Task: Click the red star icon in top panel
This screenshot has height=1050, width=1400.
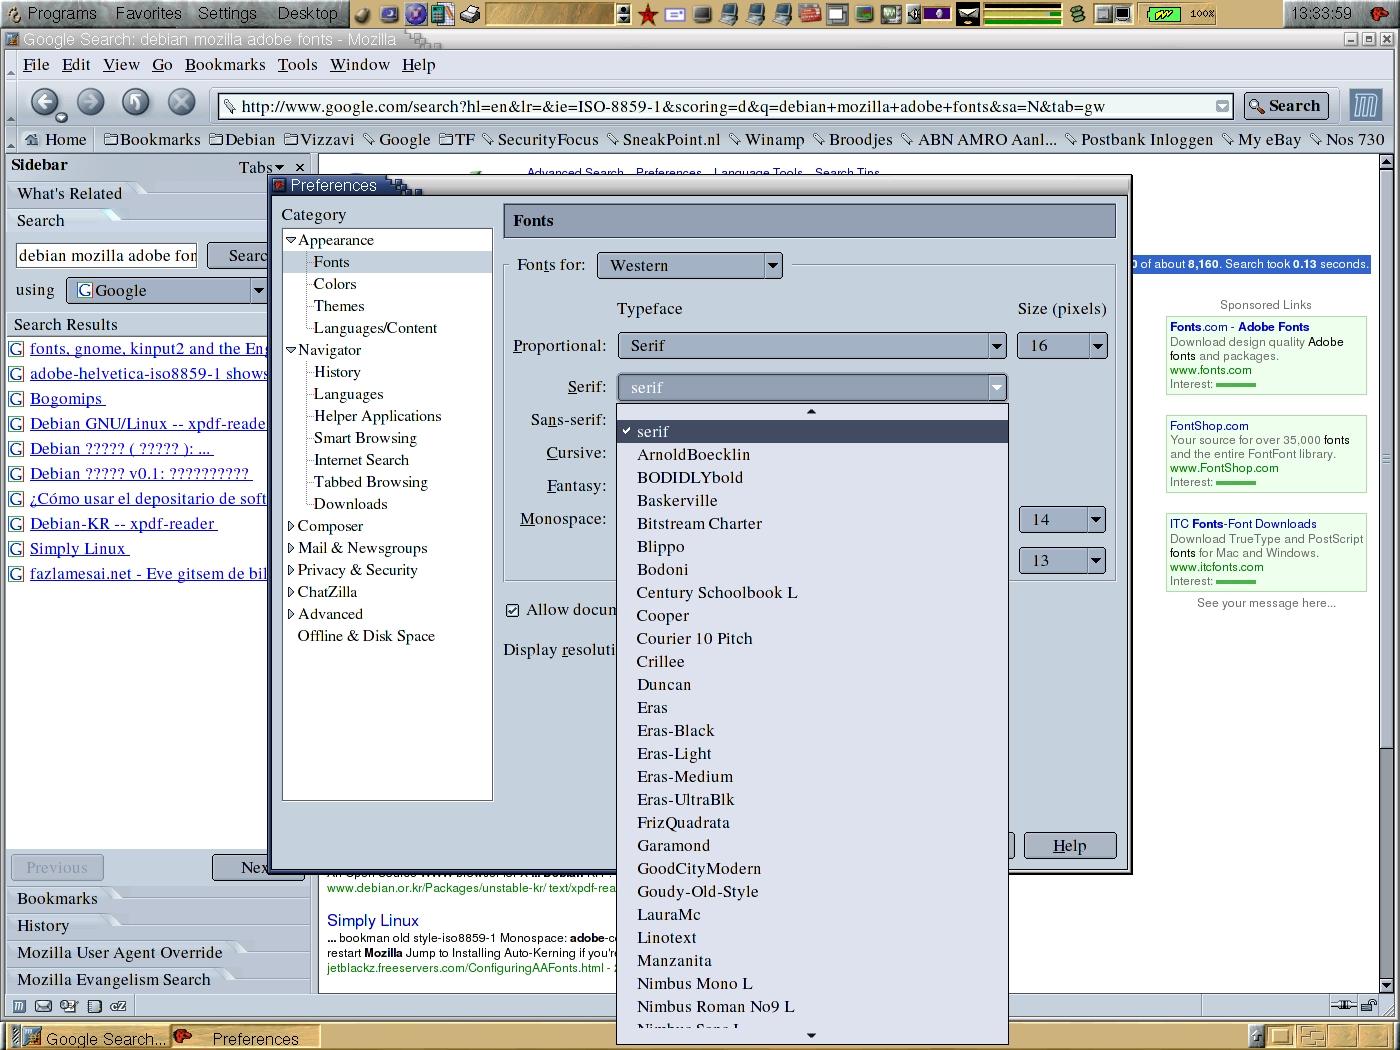Action: point(648,14)
